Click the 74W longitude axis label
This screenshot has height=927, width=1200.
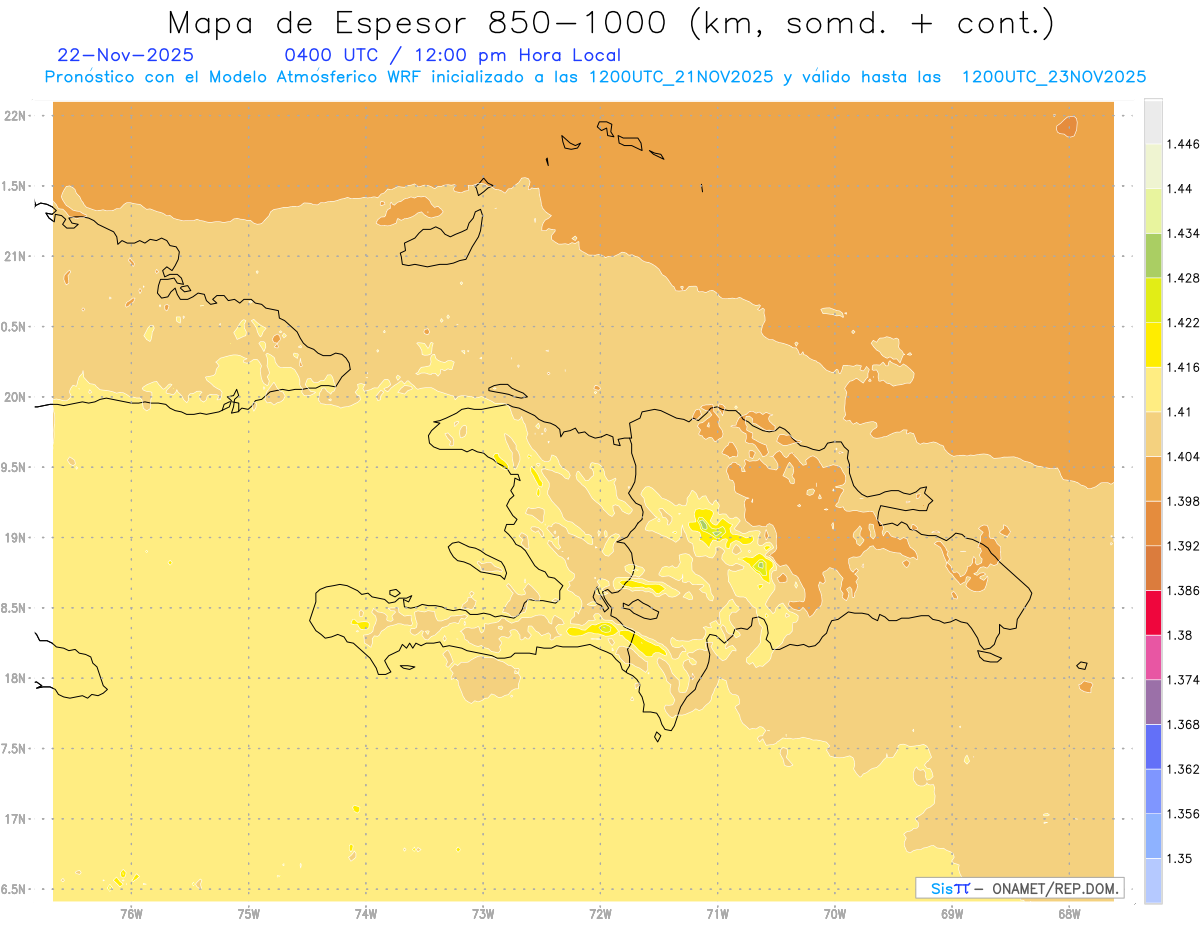point(366,913)
